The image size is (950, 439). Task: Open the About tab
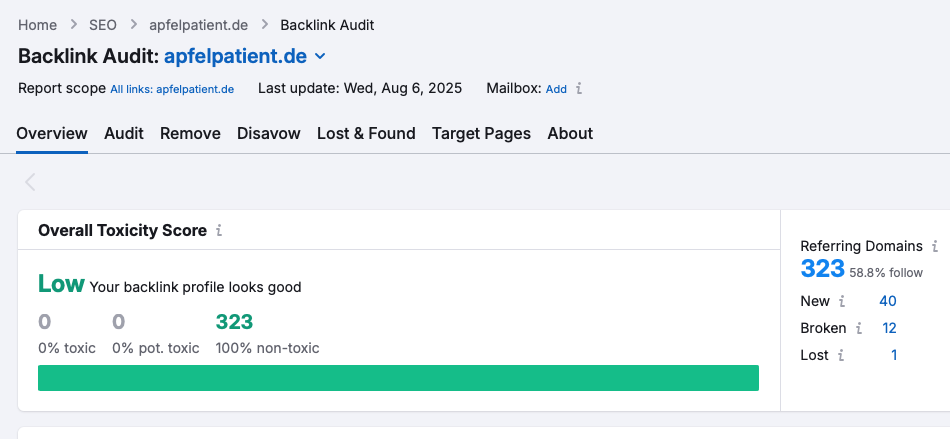click(570, 133)
